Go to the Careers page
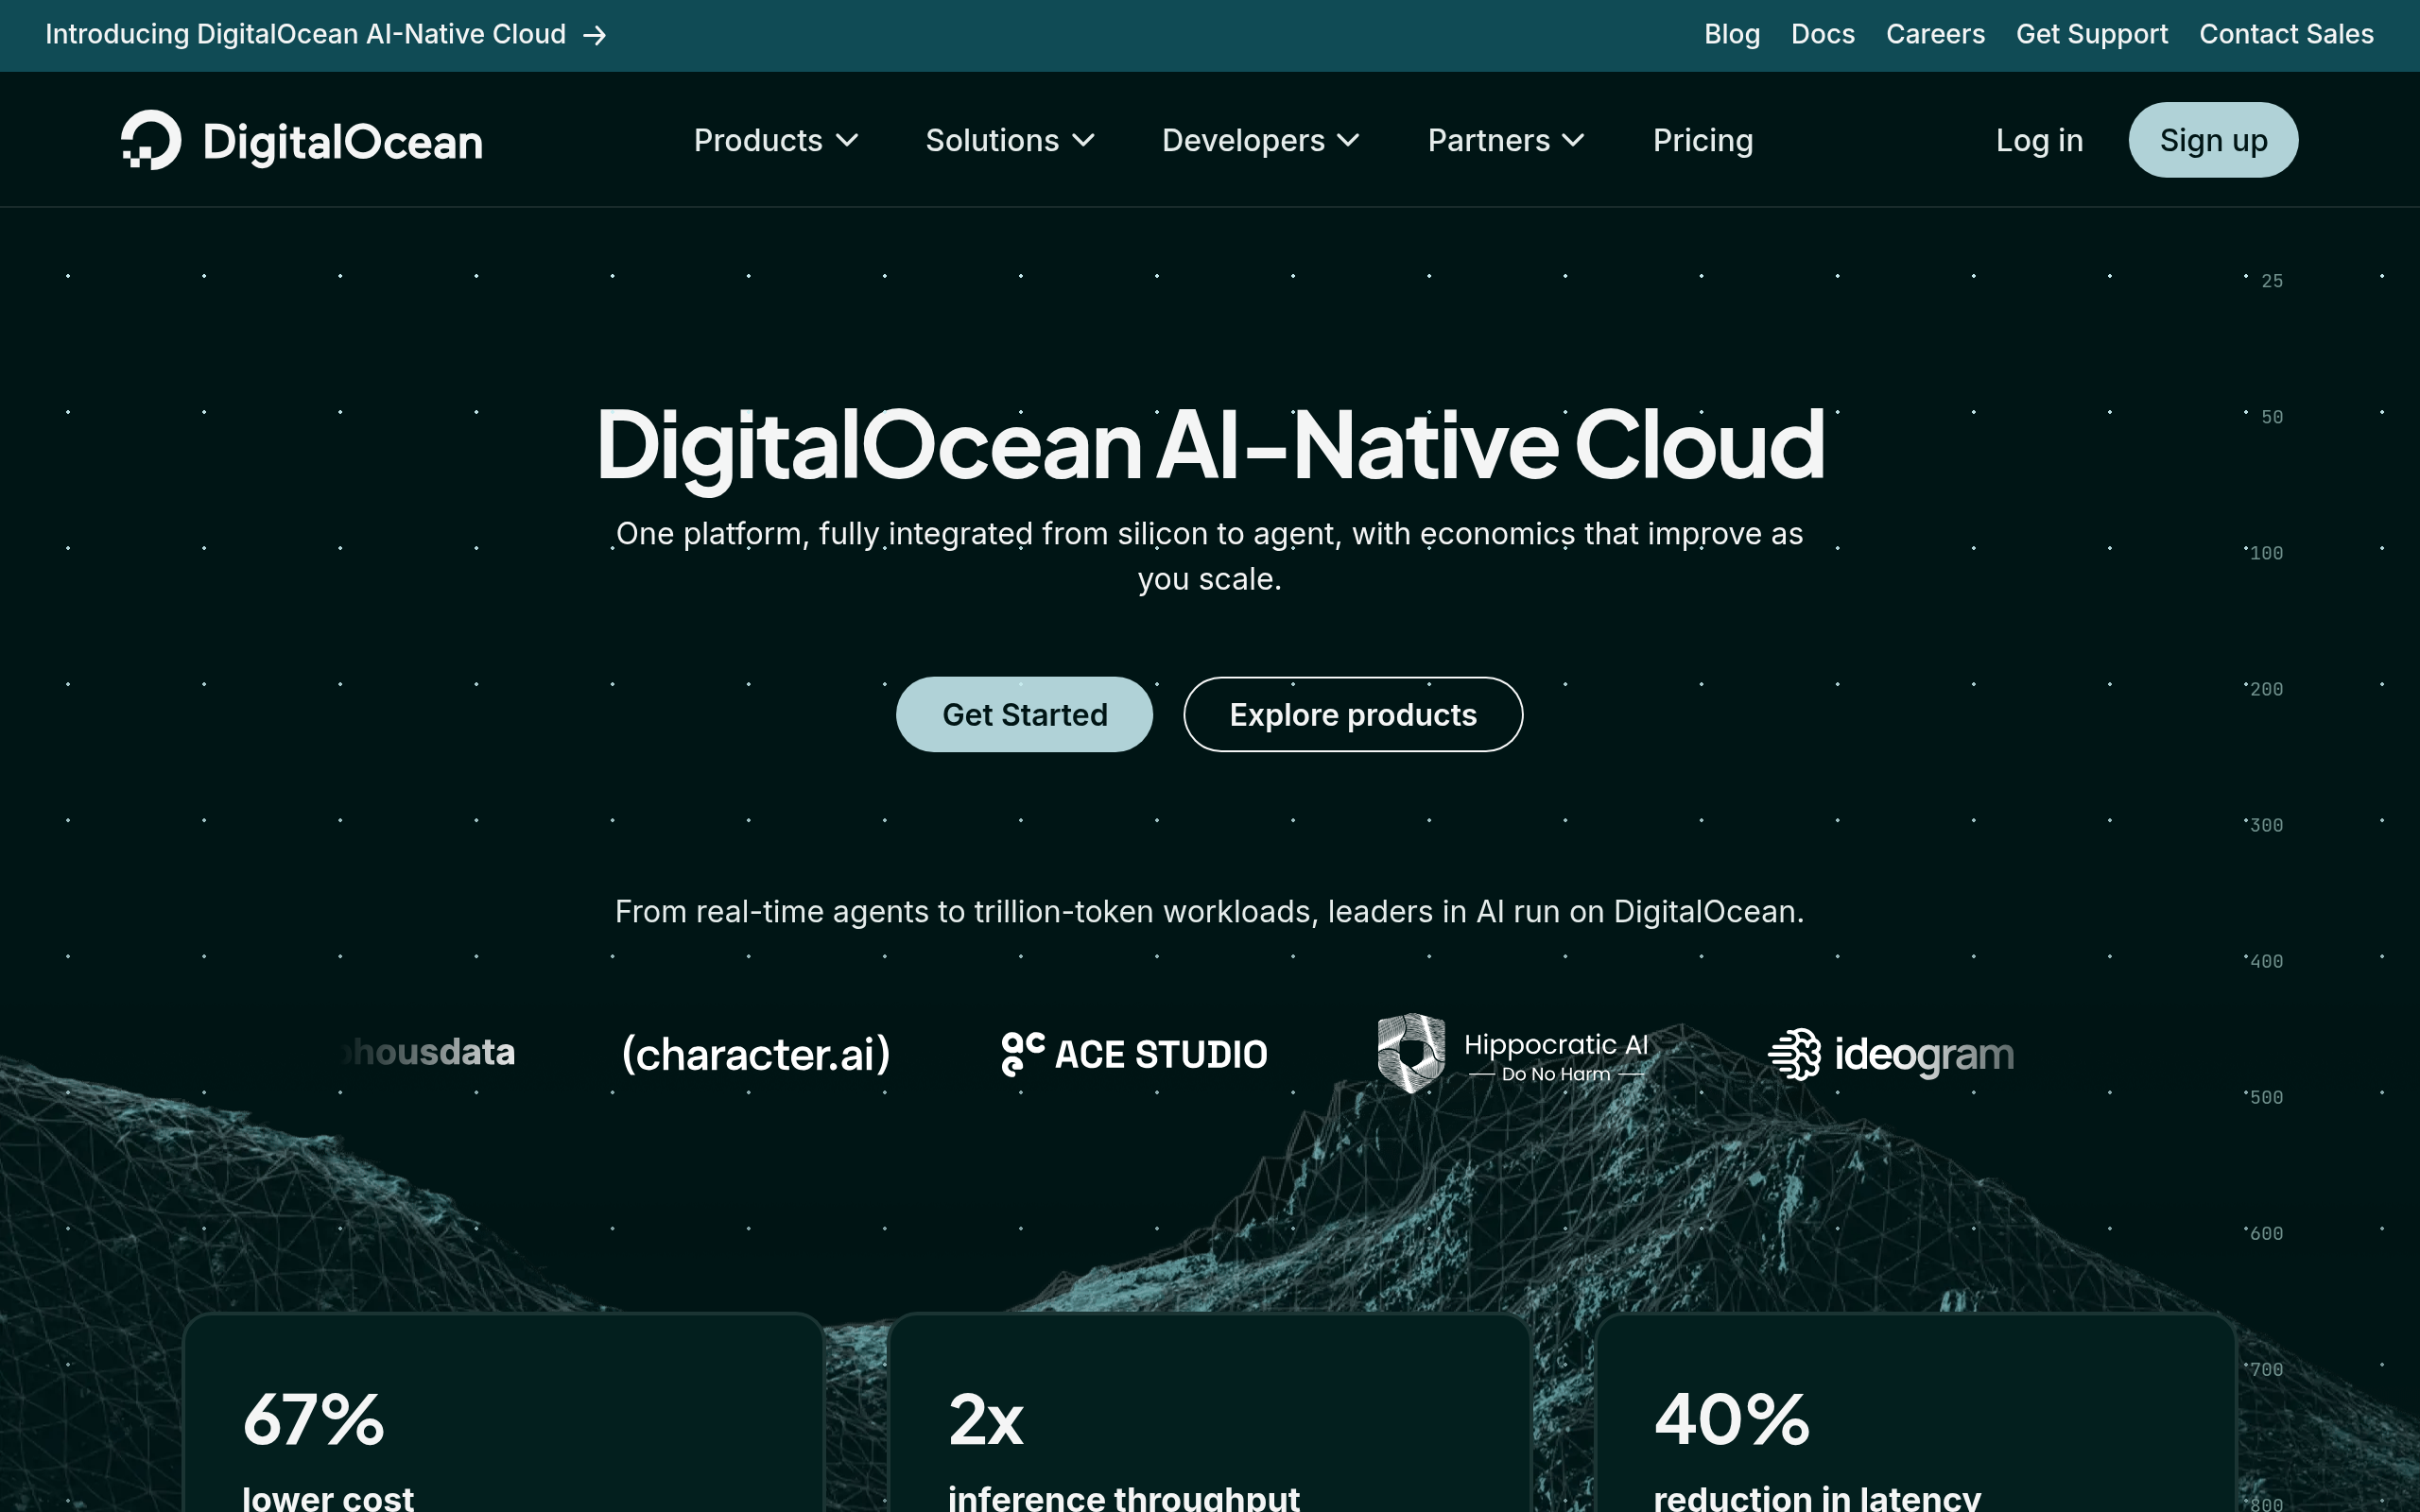This screenshot has width=2420, height=1512. tap(1935, 34)
